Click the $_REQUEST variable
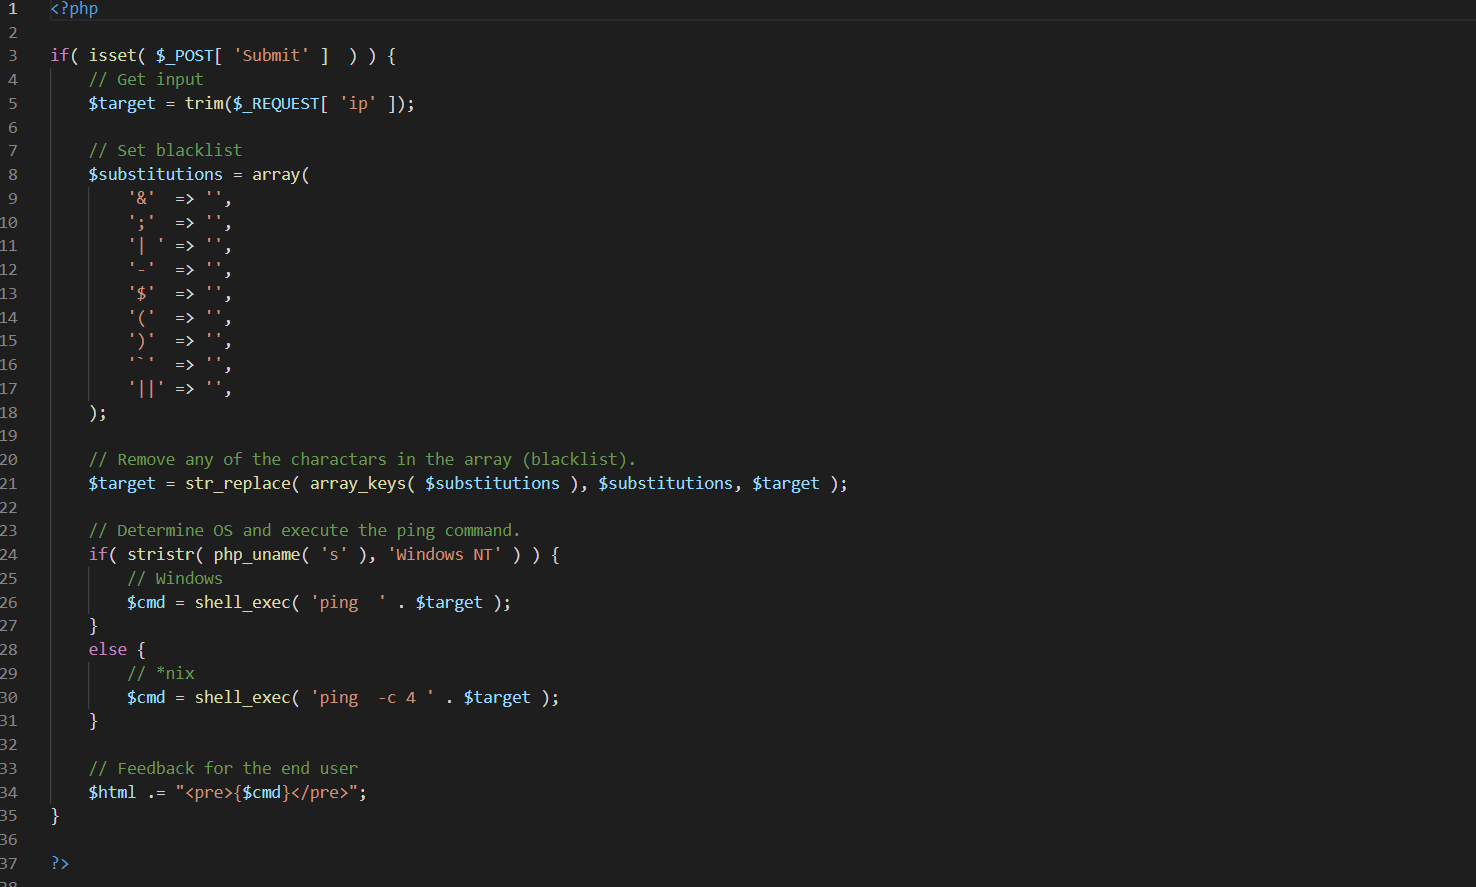This screenshot has height=887, width=1476. point(276,104)
